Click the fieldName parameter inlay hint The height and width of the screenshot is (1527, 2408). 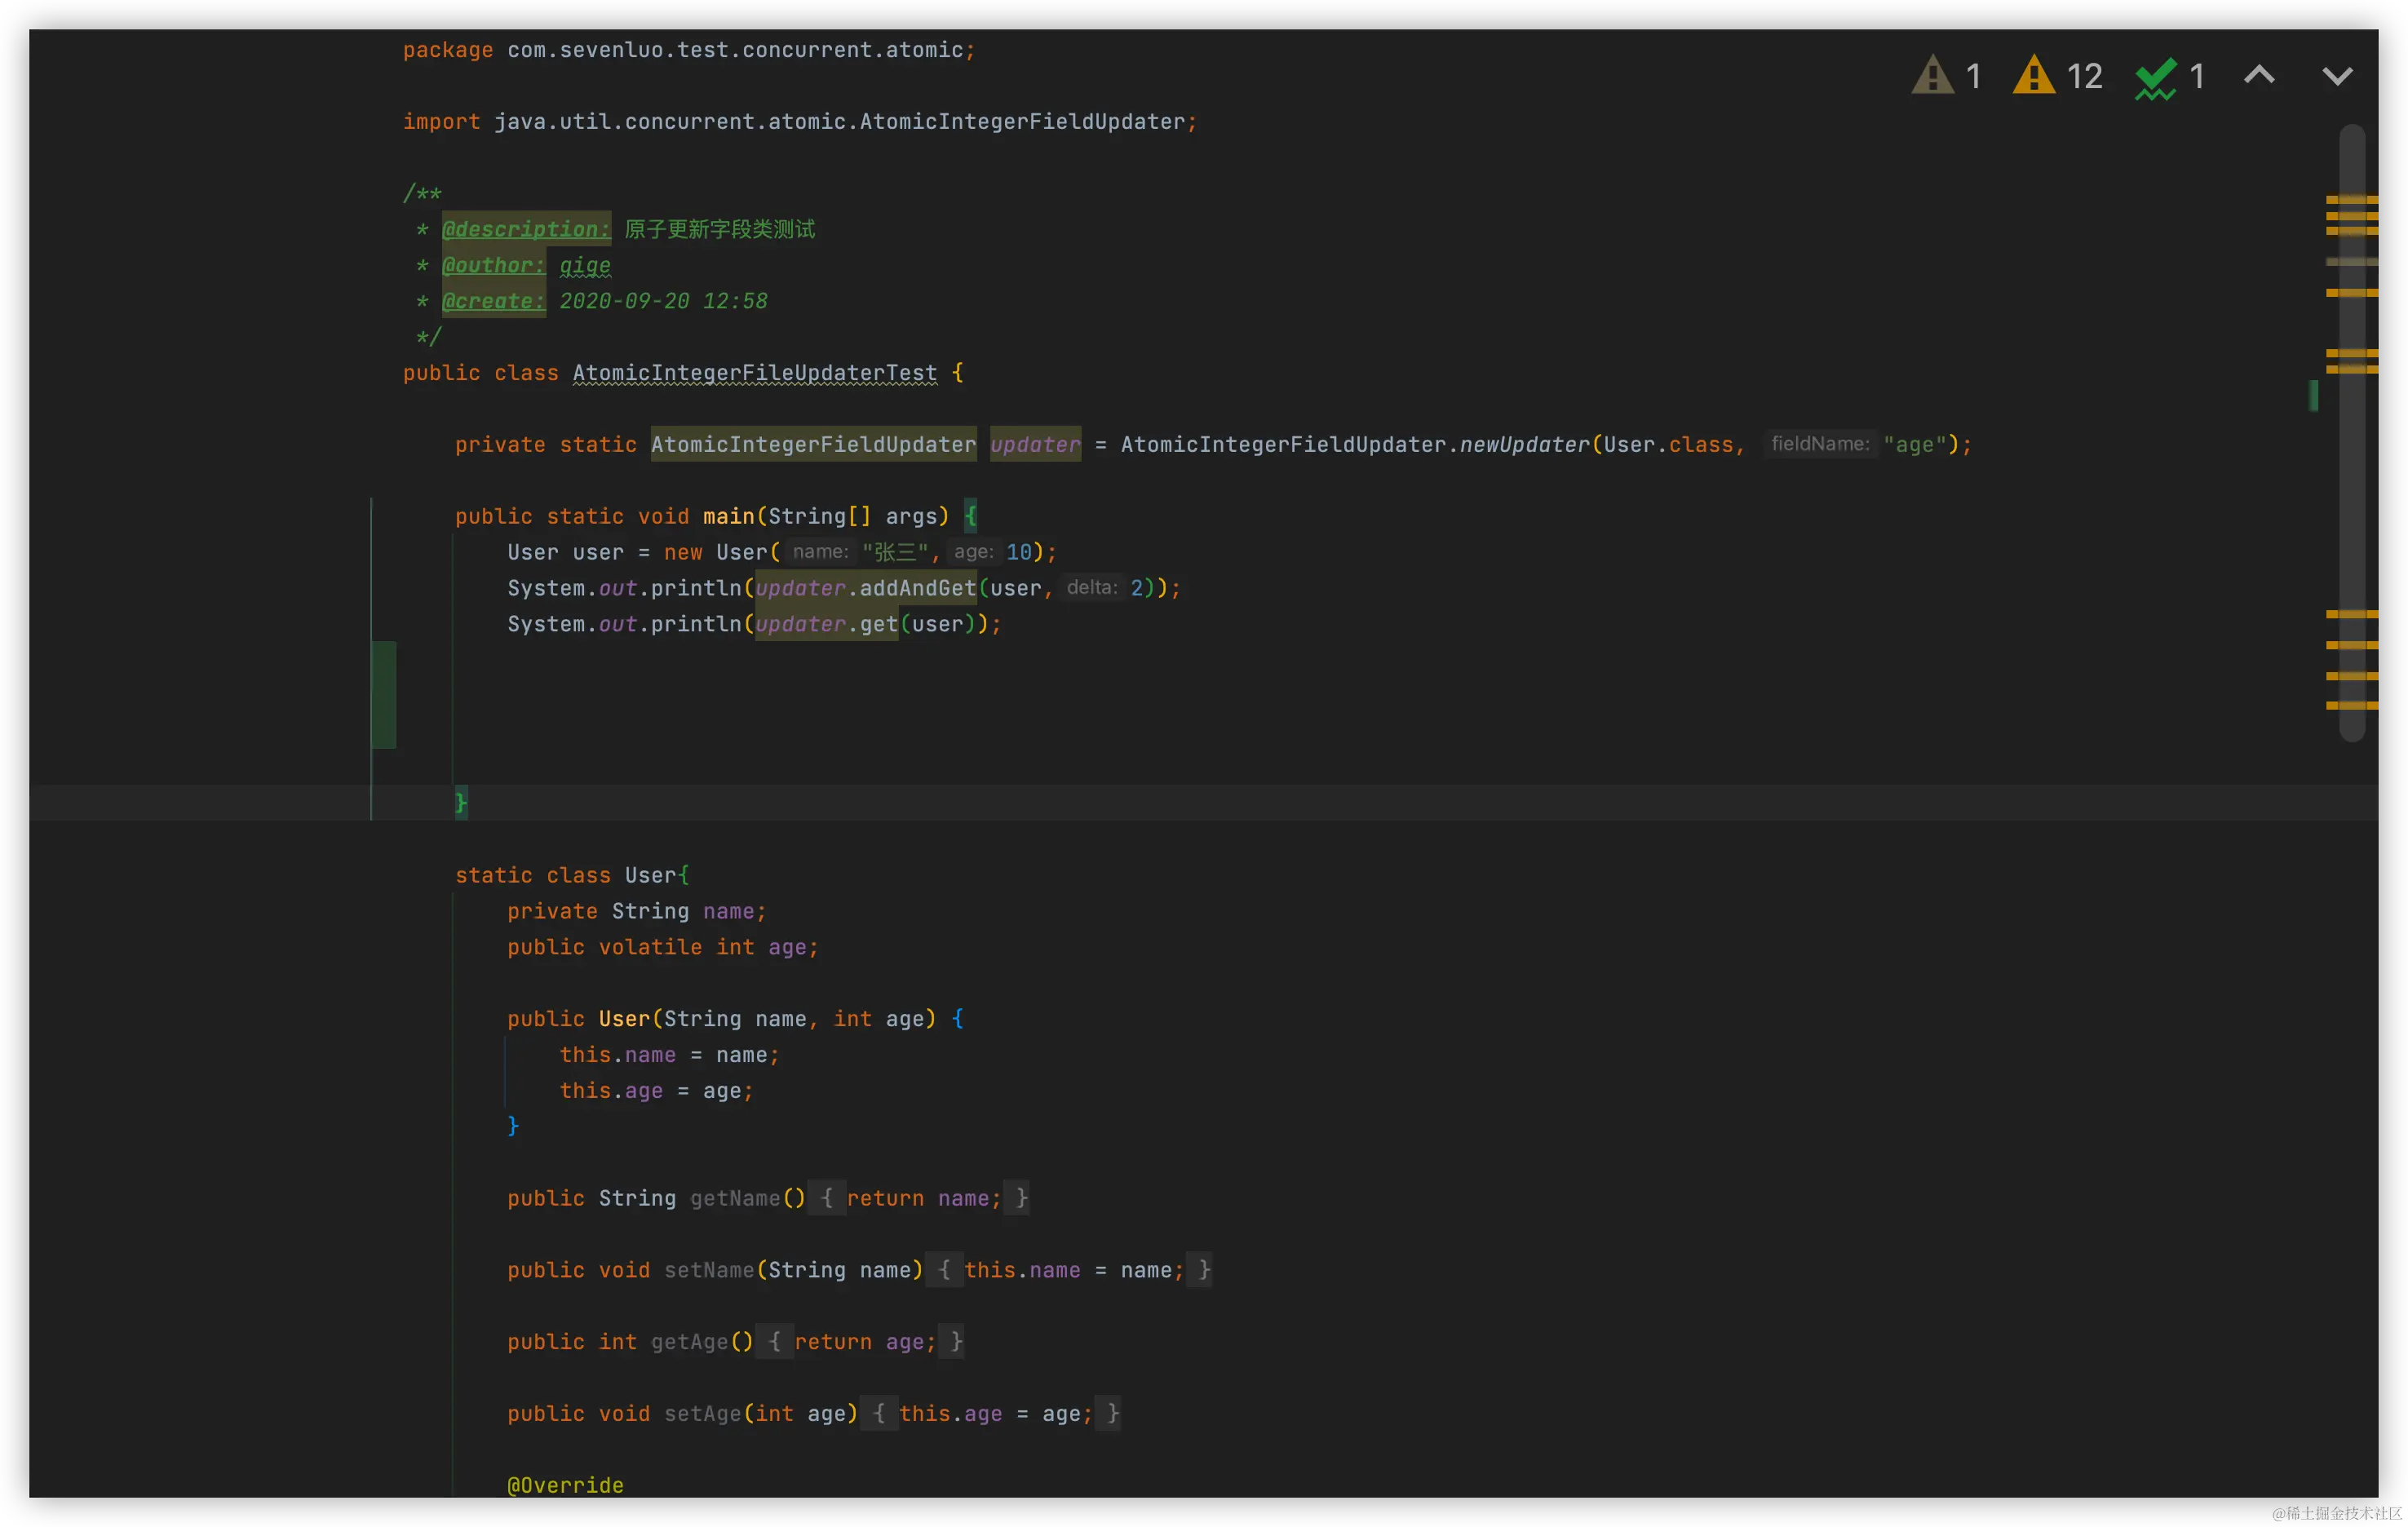pos(1819,444)
